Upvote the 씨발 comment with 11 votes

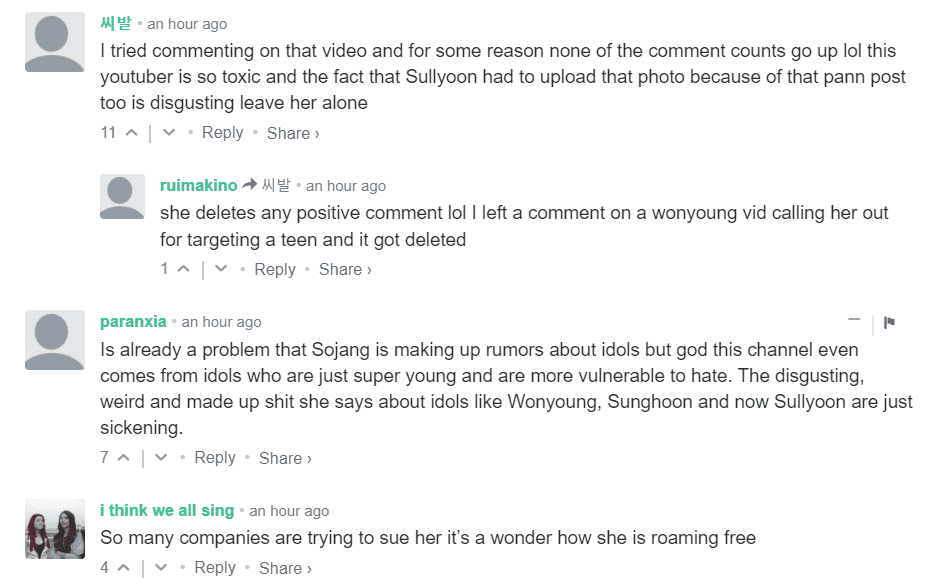click(131, 133)
